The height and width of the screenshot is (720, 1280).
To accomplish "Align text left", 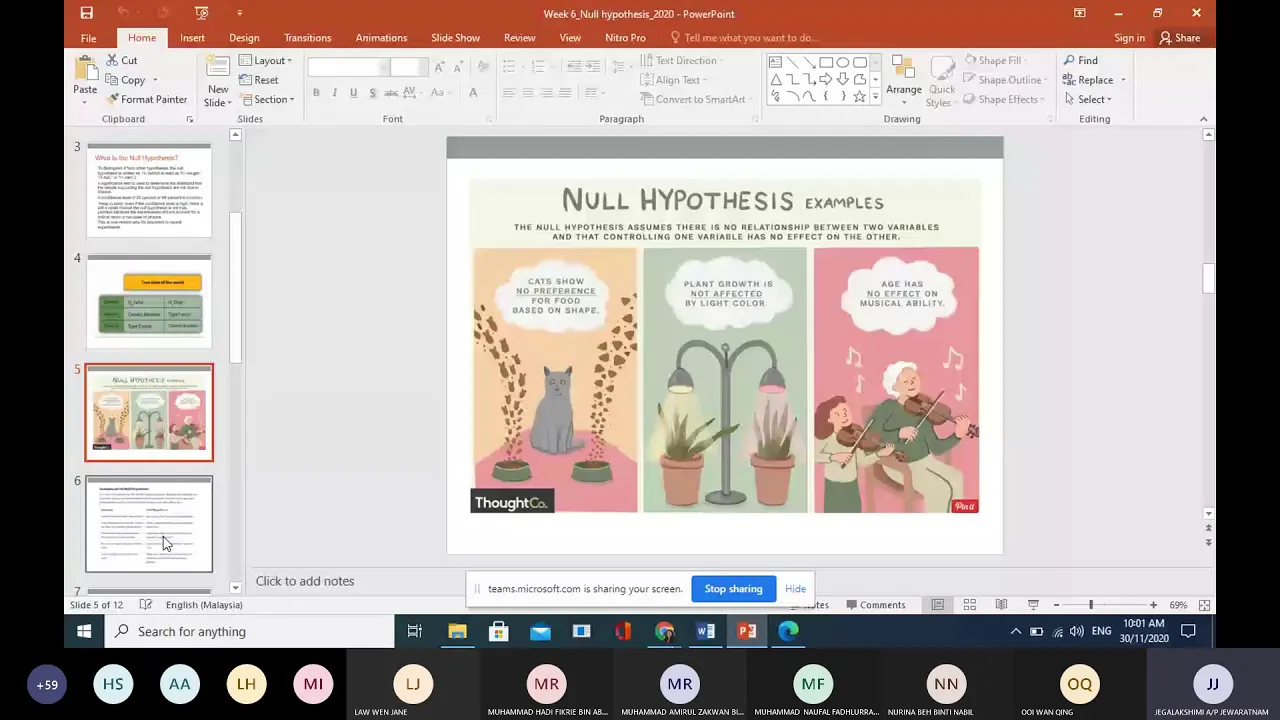I will (x=509, y=93).
